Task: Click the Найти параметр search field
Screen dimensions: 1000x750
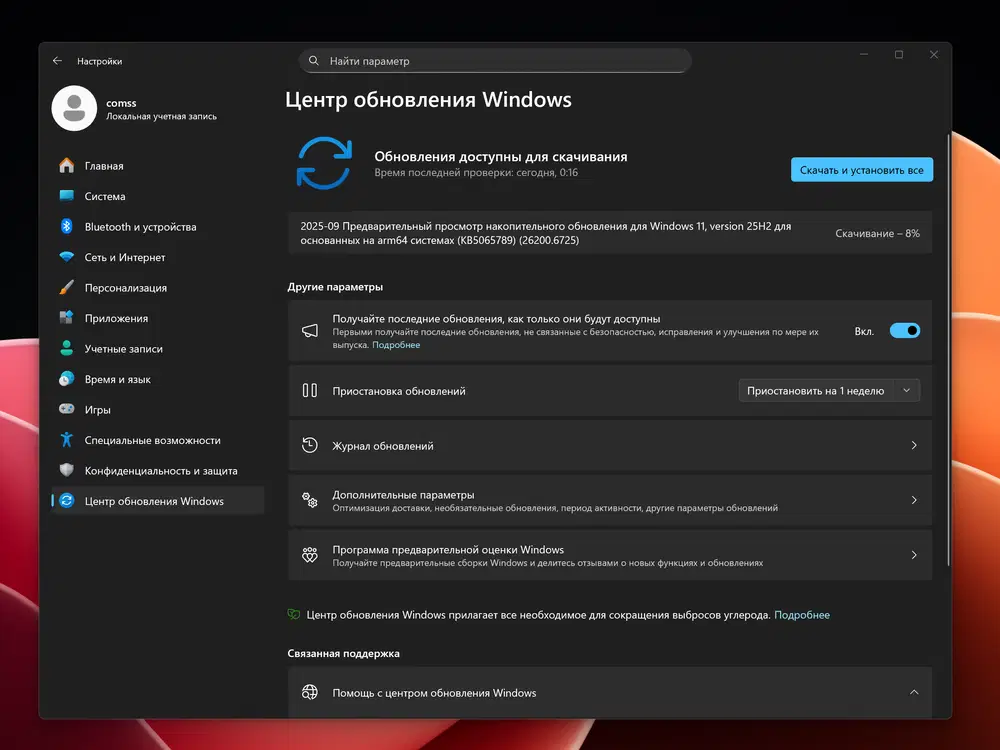Action: [x=495, y=61]
